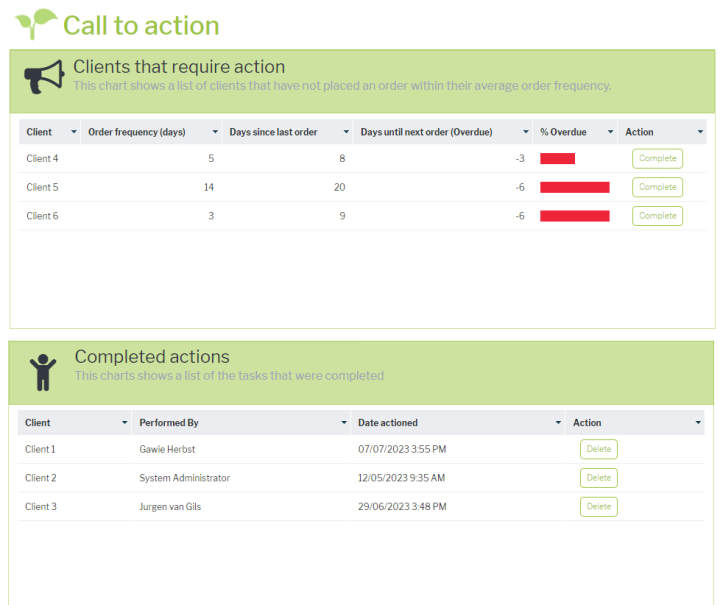The height and width of the screenshot is (605, 720).
Task: Click the green leaf logo icon
Action: 37,23
